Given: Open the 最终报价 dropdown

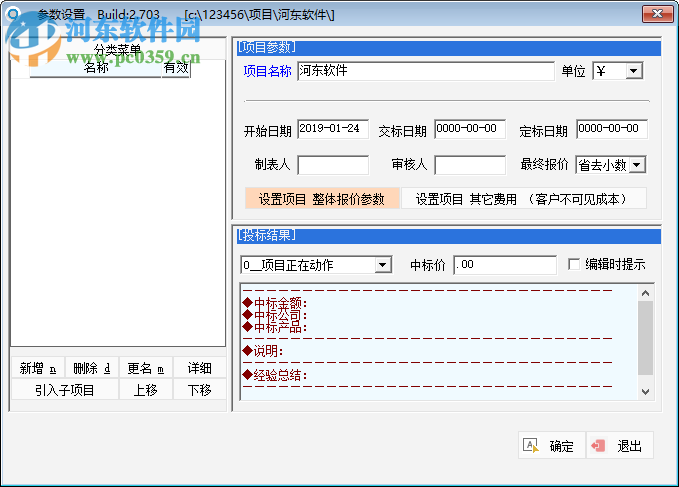Looking at the screenshot, I should (637, 165).
